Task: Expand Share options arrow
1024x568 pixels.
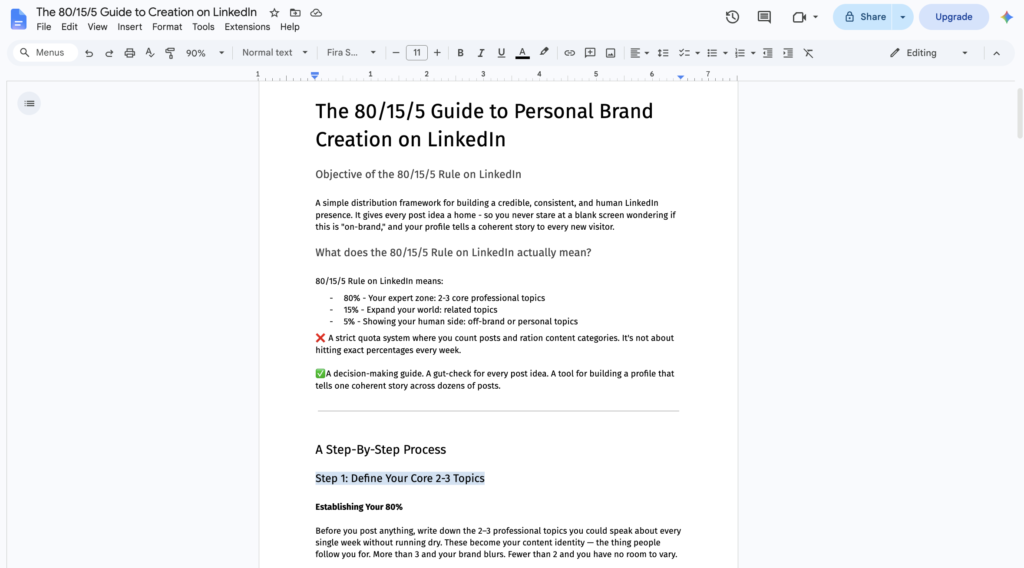Action: pyautogui.click(x=903, y=17)
